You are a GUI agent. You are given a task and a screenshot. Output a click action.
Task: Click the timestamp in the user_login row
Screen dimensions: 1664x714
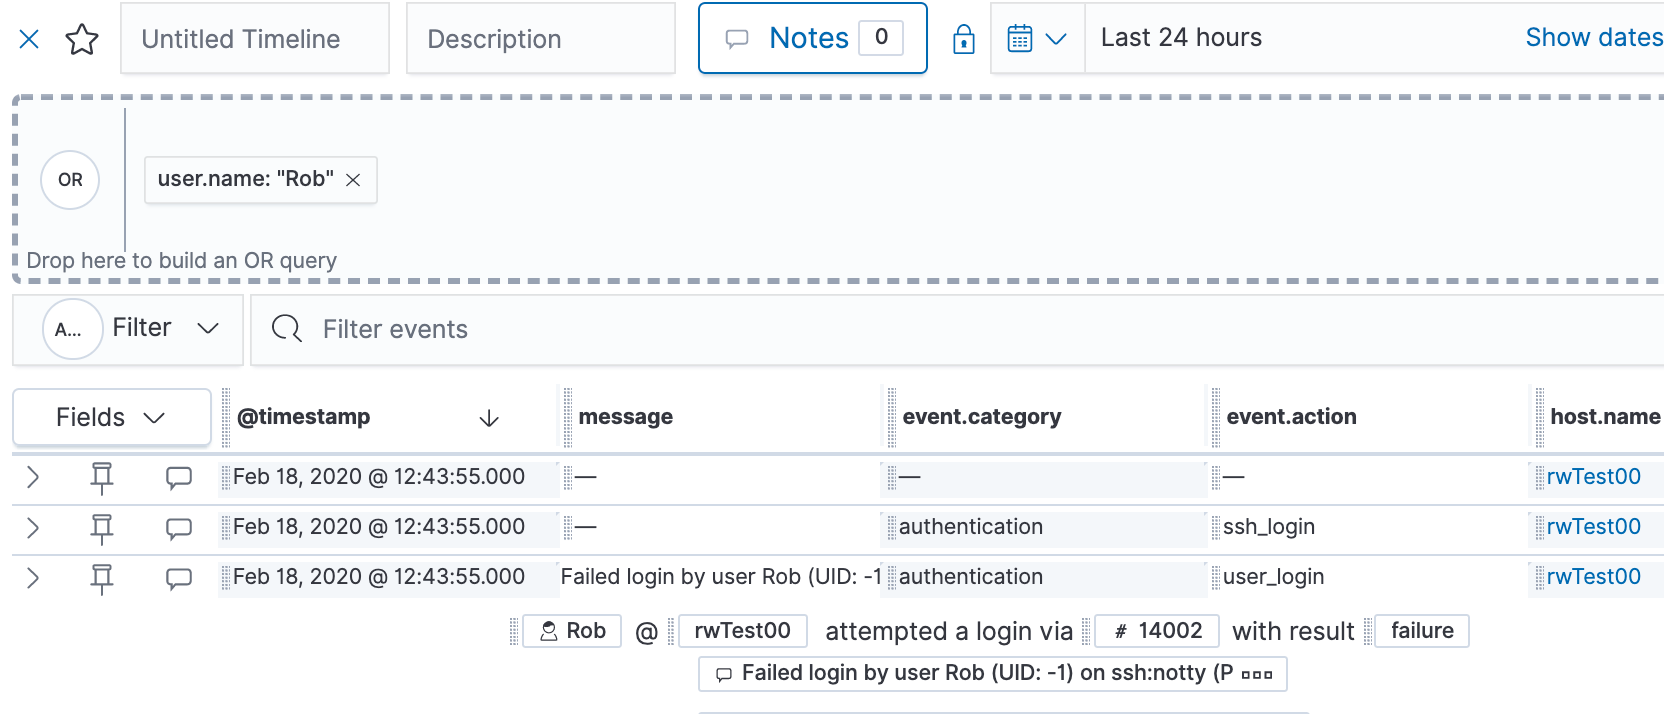(x=379, y=577)
